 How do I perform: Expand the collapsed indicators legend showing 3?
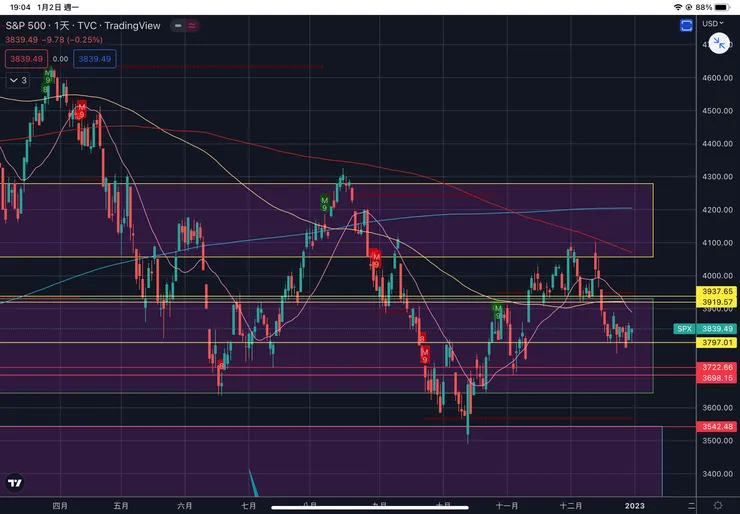[x=18, y=80]
